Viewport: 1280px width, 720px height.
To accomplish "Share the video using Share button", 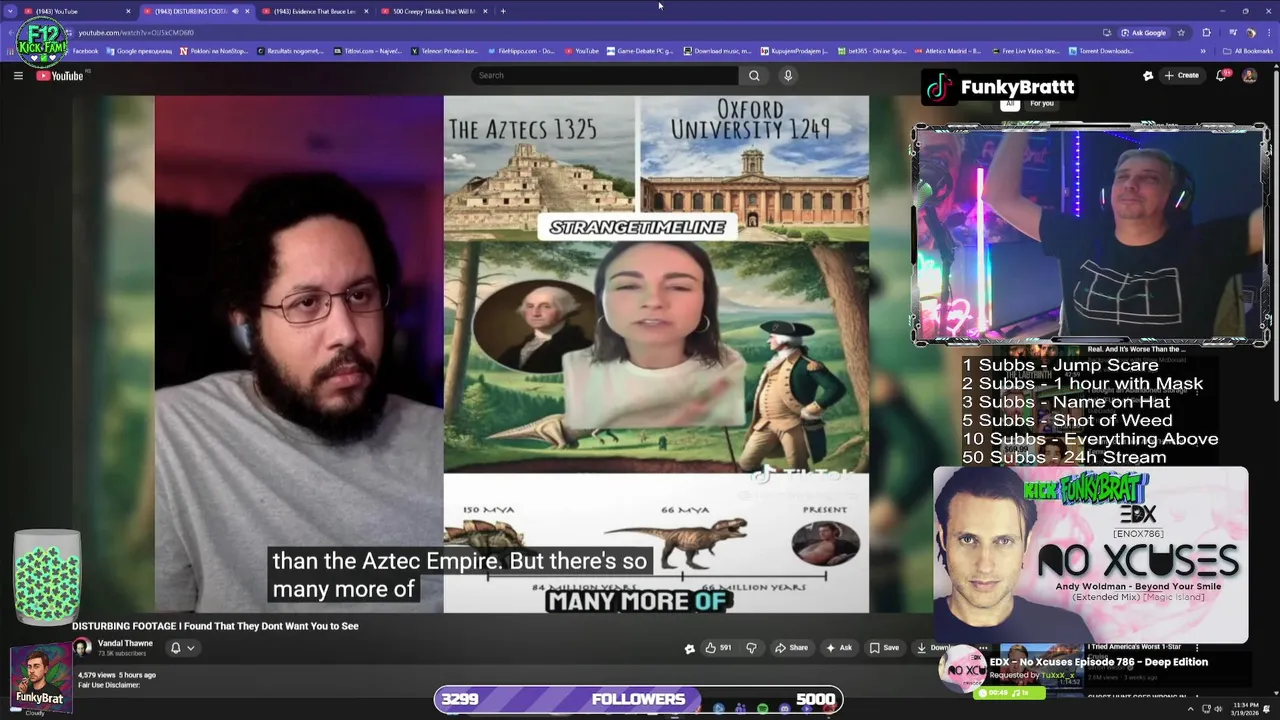I will (x=791, y=648).
